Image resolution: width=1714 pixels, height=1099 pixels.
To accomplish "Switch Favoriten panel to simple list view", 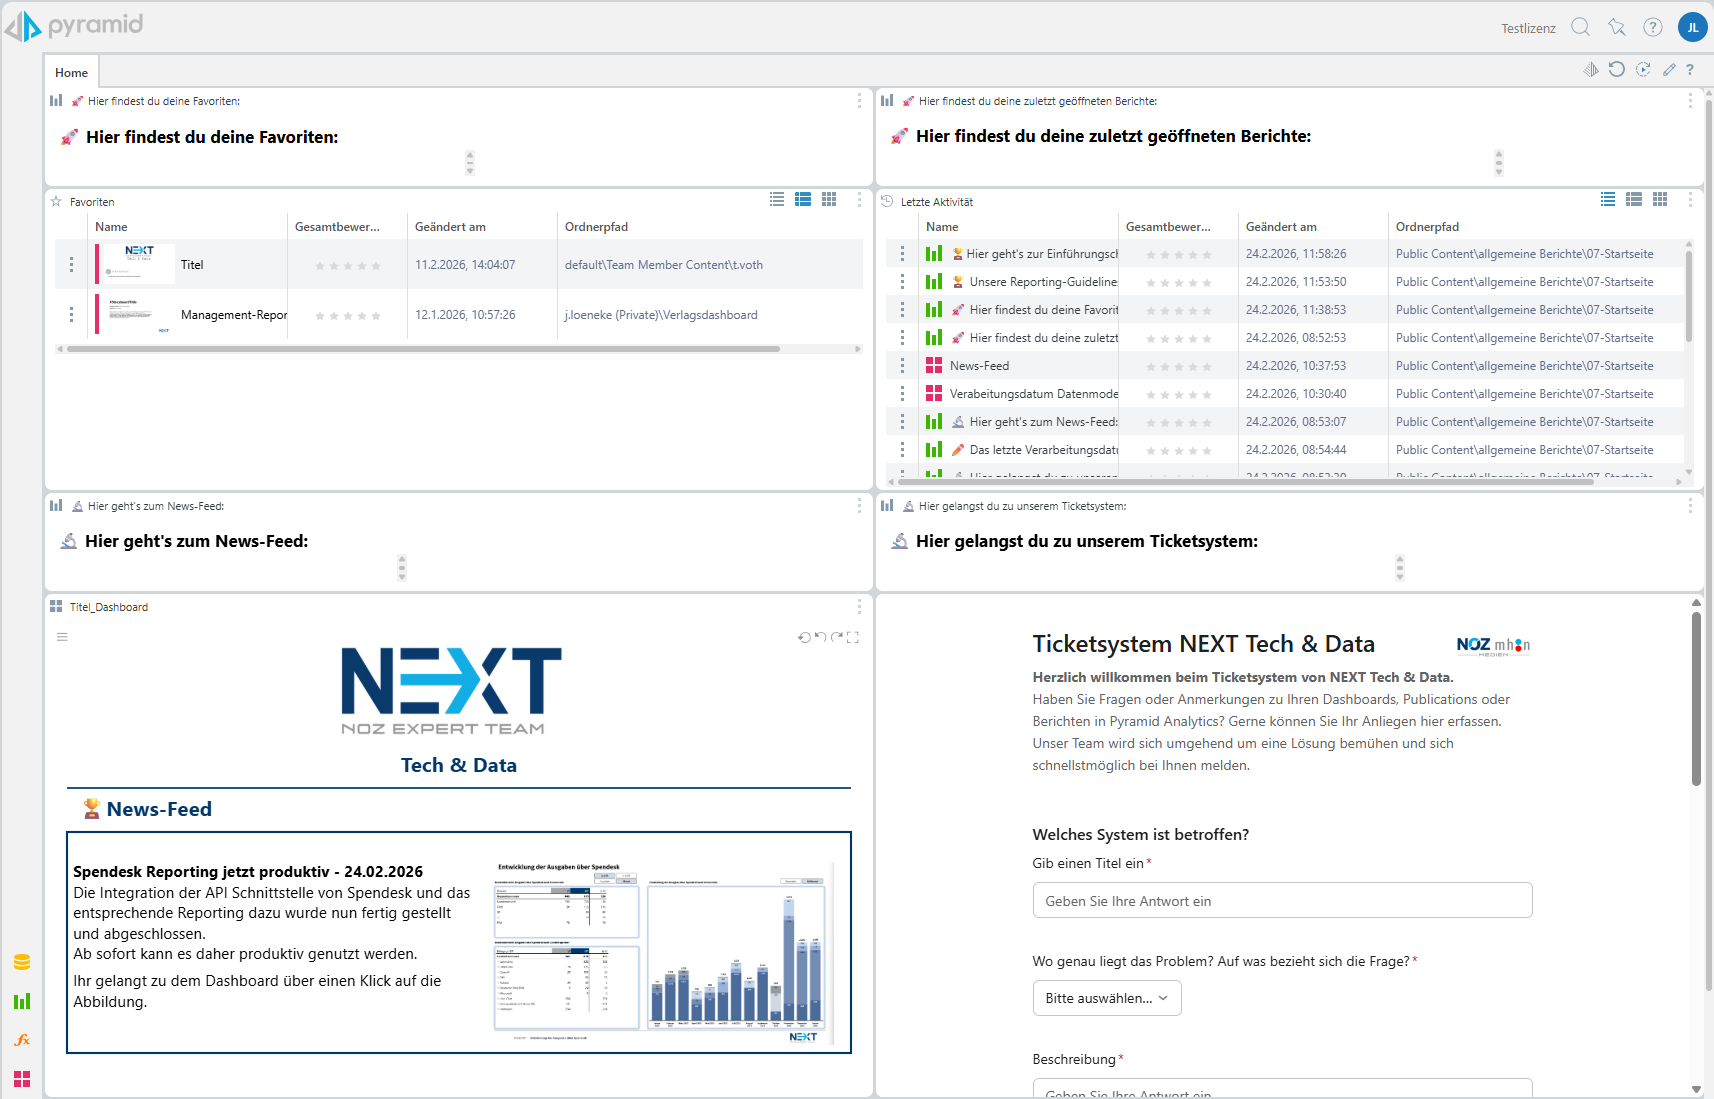I will 777,200.
